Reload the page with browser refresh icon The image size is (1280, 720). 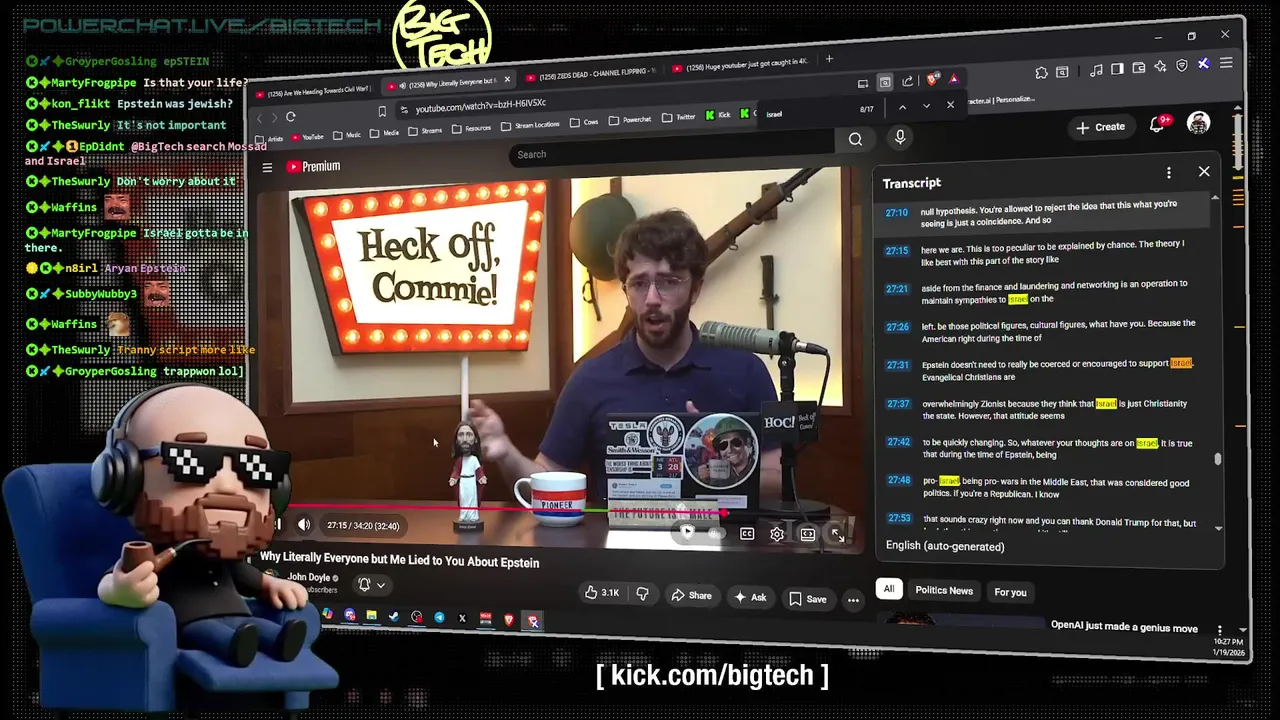click(x=291, y=116)
